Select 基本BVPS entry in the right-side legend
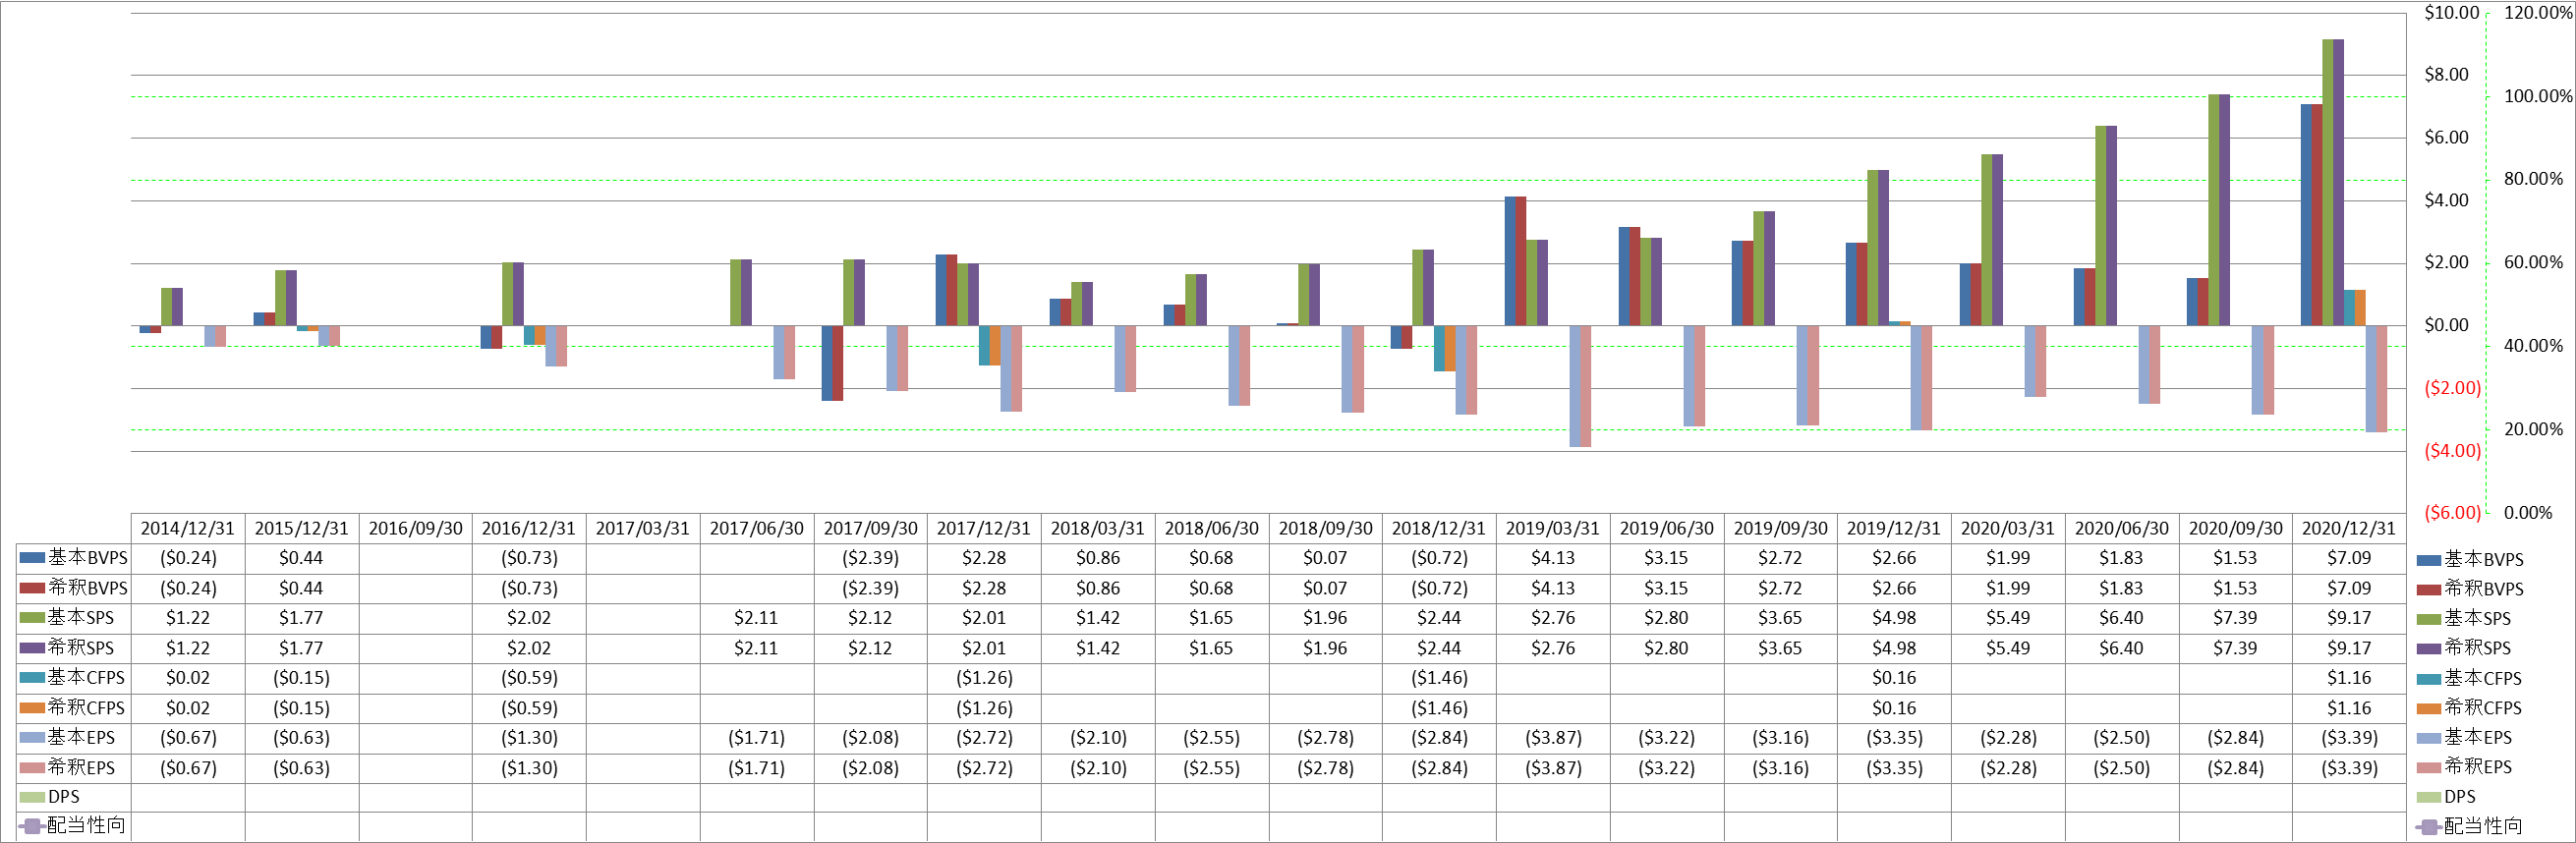Image resolution: width=2576 pixels, height=843 pixels. coord(2470,560)
